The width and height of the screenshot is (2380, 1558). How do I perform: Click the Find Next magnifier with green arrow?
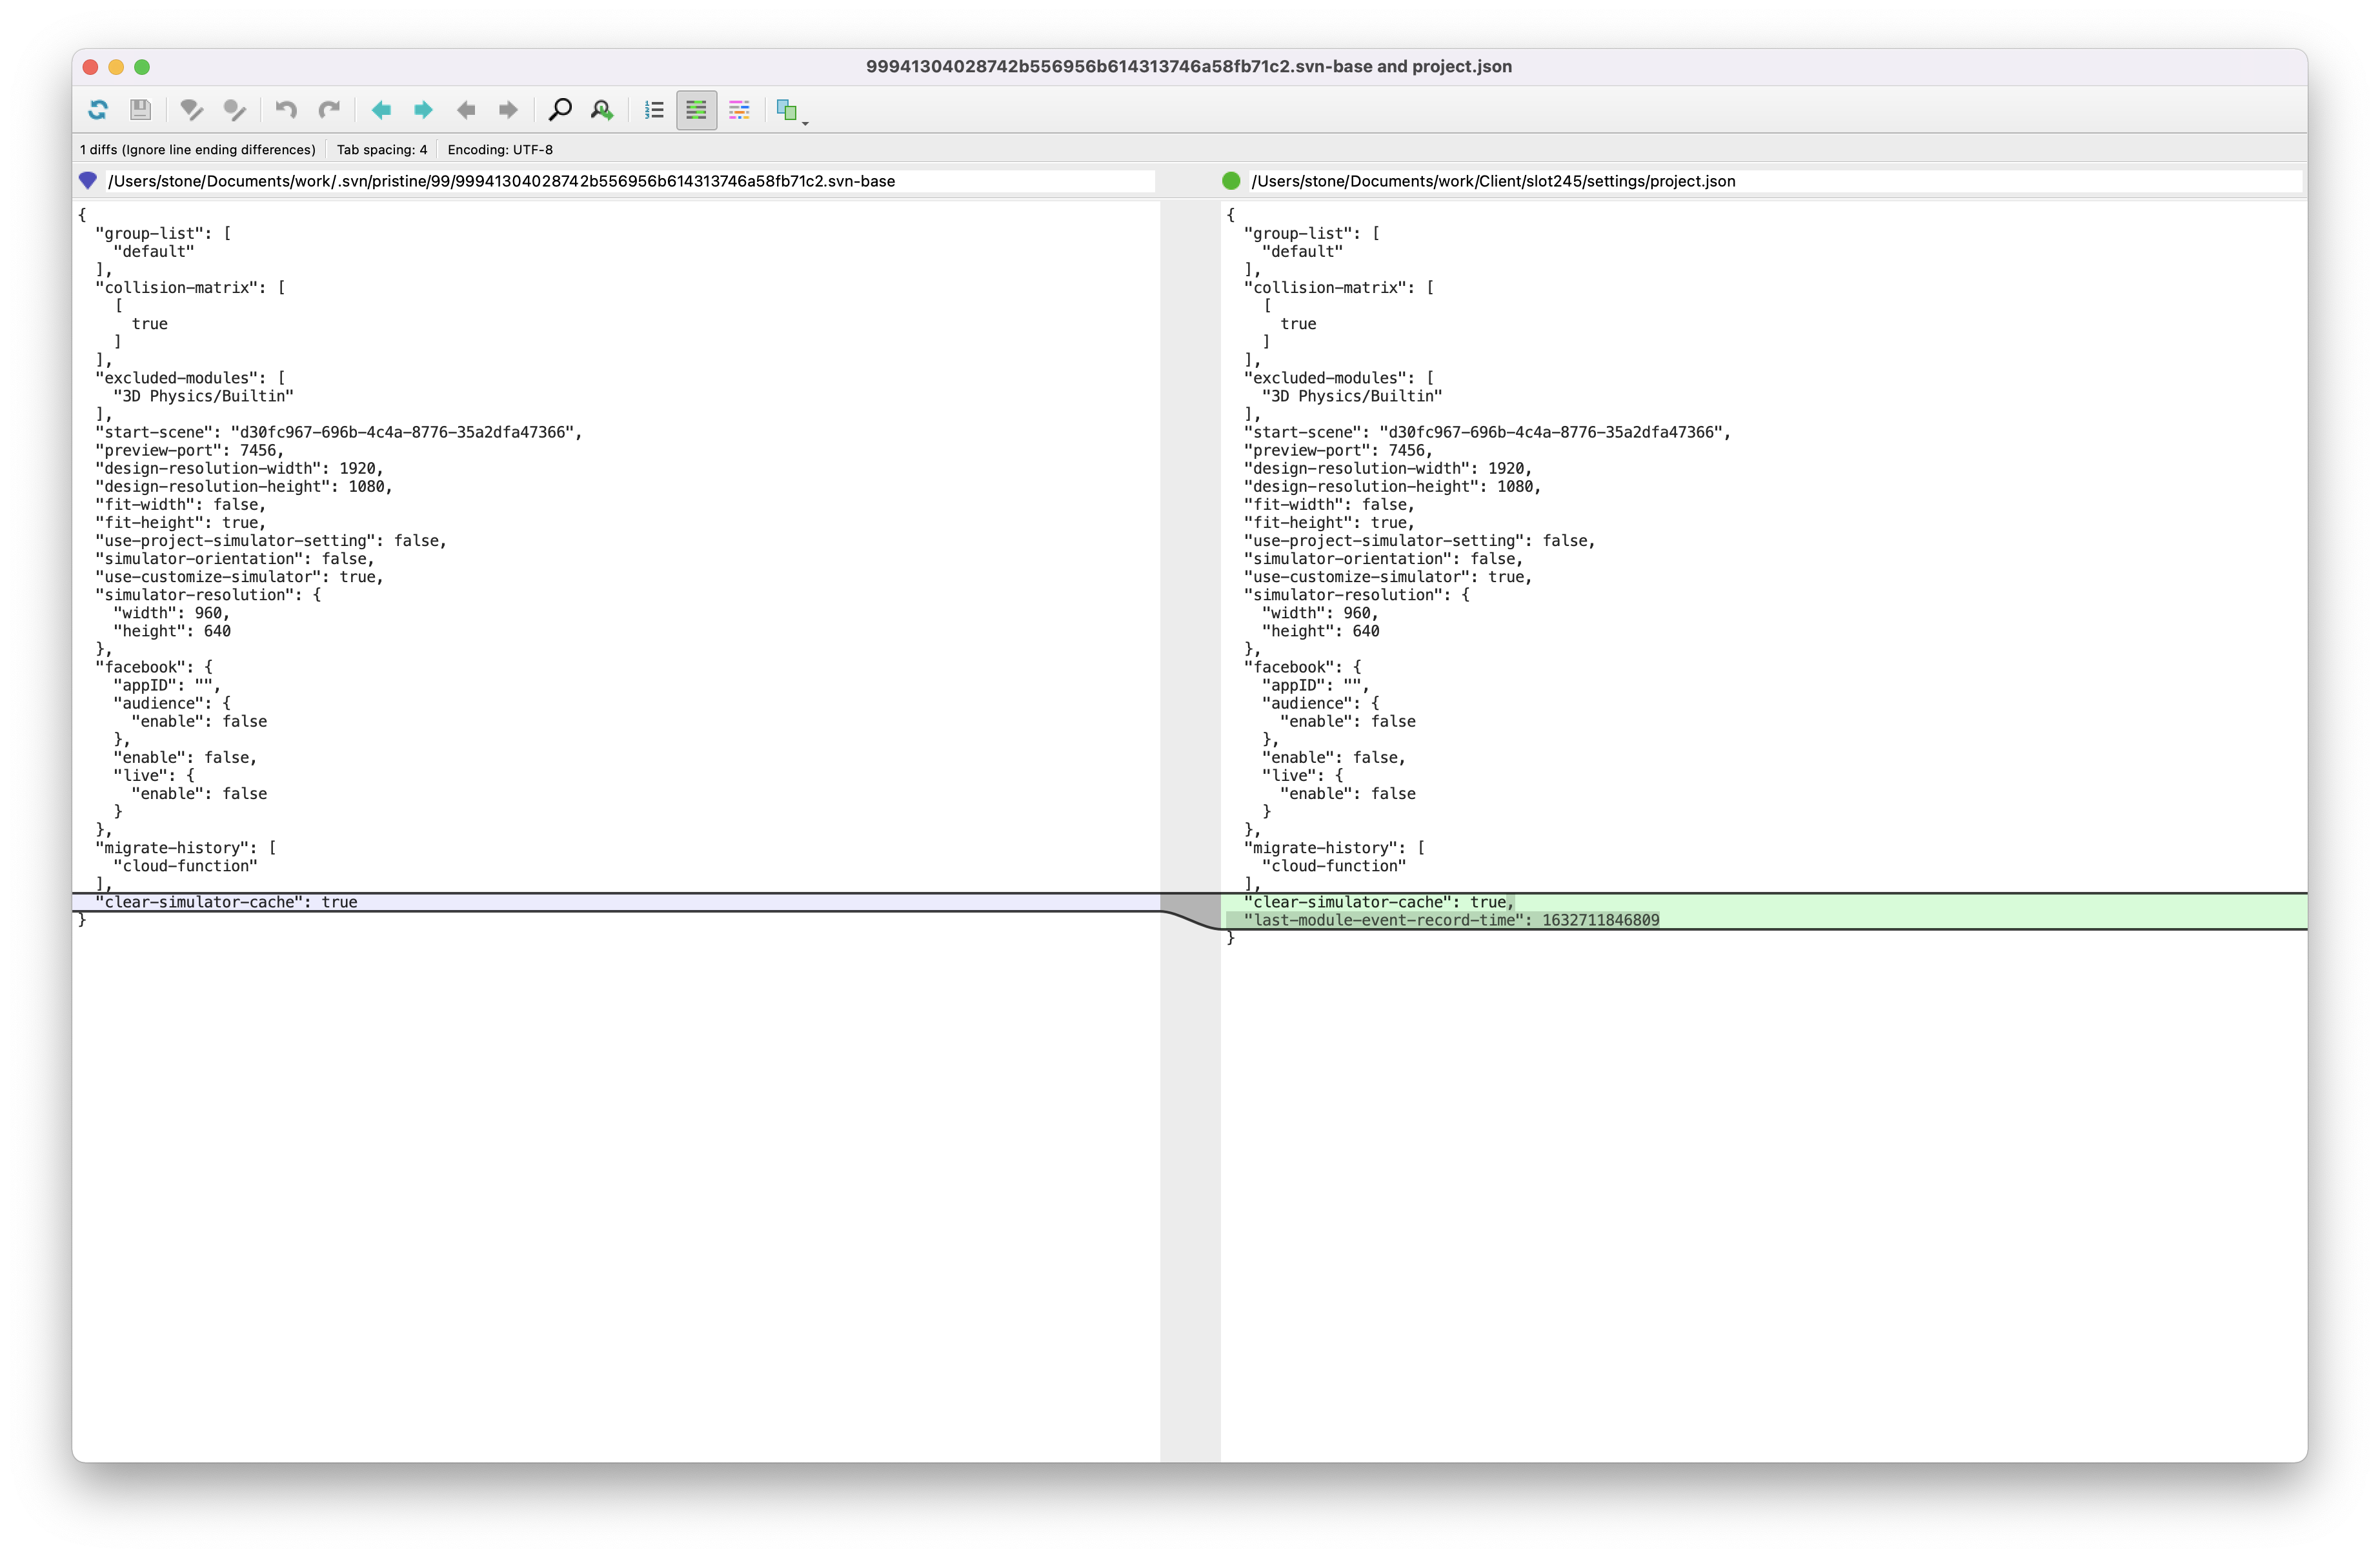(602, 109)
